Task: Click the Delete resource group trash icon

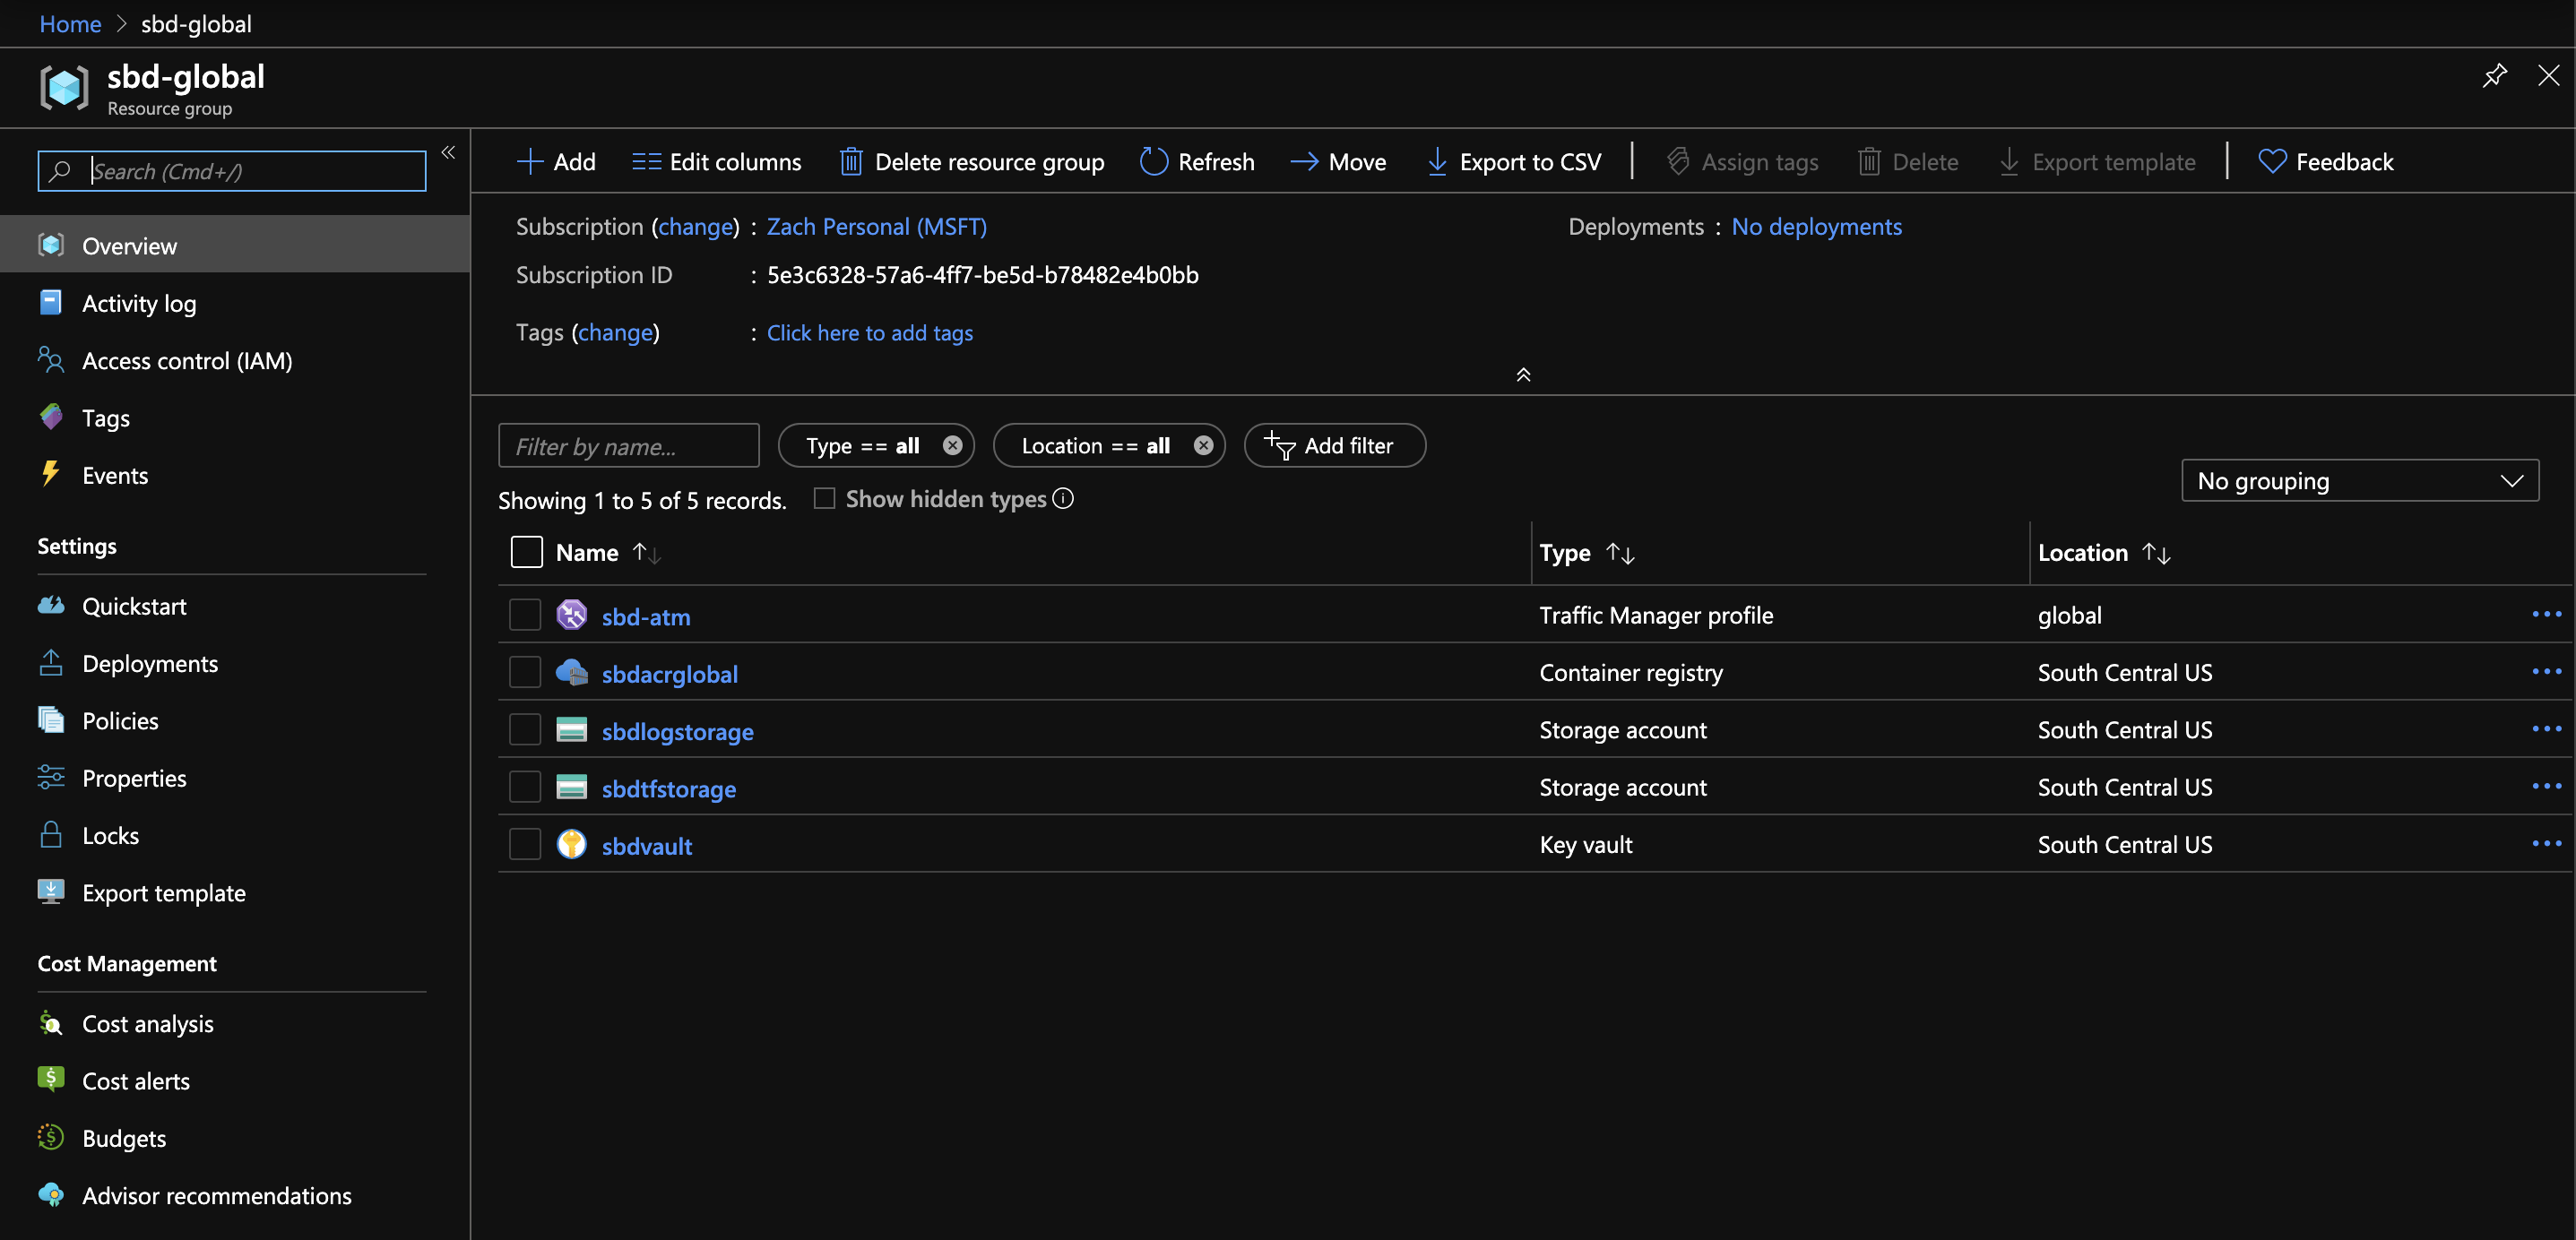Action: (850, 161)
